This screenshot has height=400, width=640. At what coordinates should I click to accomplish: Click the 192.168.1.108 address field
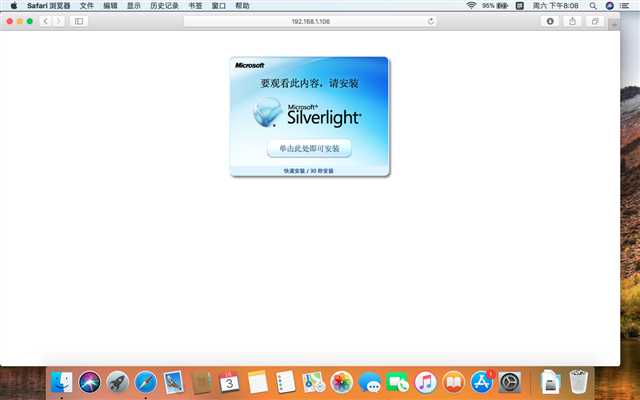(x=310, y=21)
